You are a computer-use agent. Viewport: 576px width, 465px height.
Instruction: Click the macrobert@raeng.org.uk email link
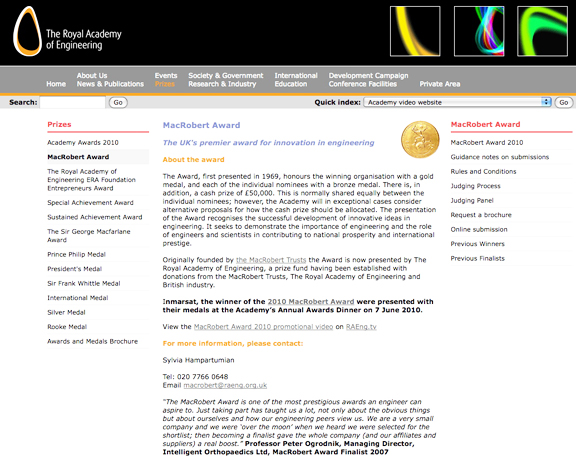(x=225, y=386)
